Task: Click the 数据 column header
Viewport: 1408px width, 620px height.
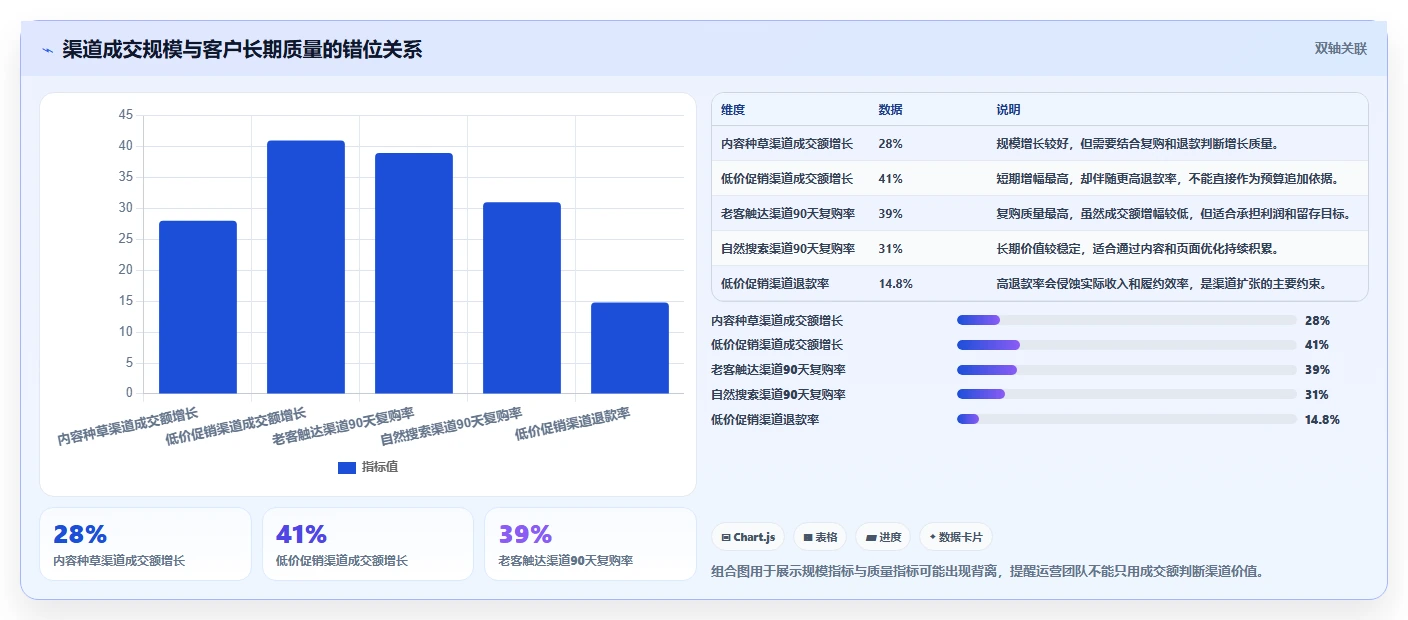Action: [891, 110]
